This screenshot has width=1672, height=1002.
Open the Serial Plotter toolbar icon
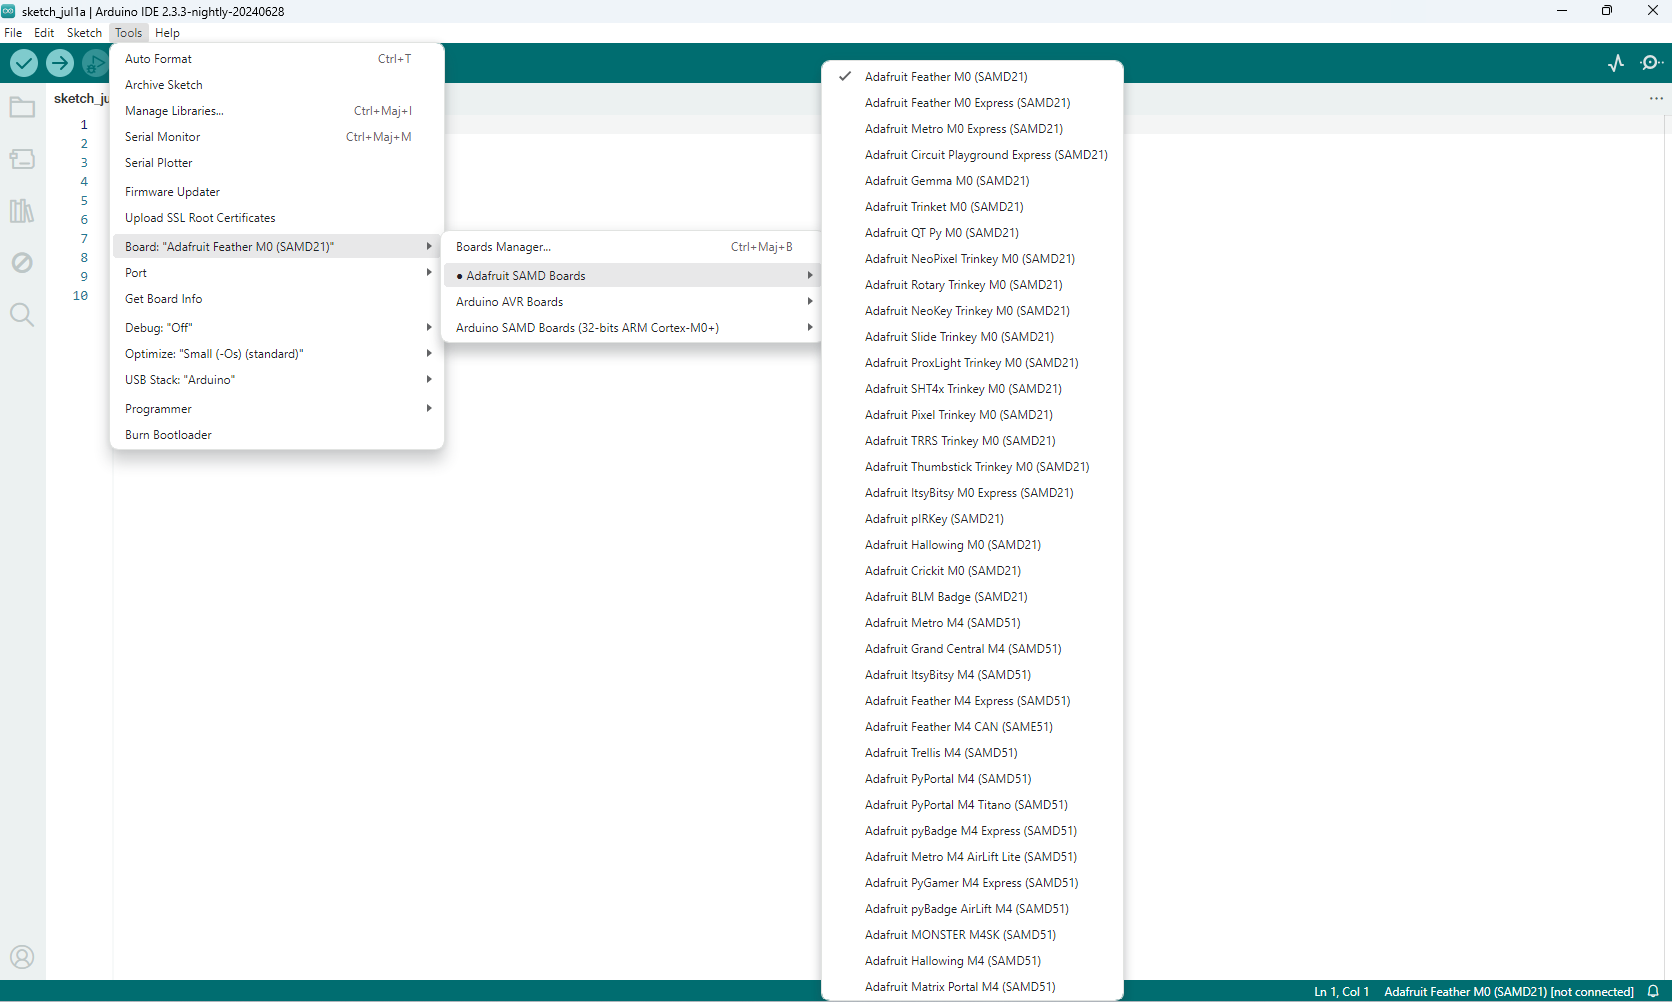point(1616,63)
